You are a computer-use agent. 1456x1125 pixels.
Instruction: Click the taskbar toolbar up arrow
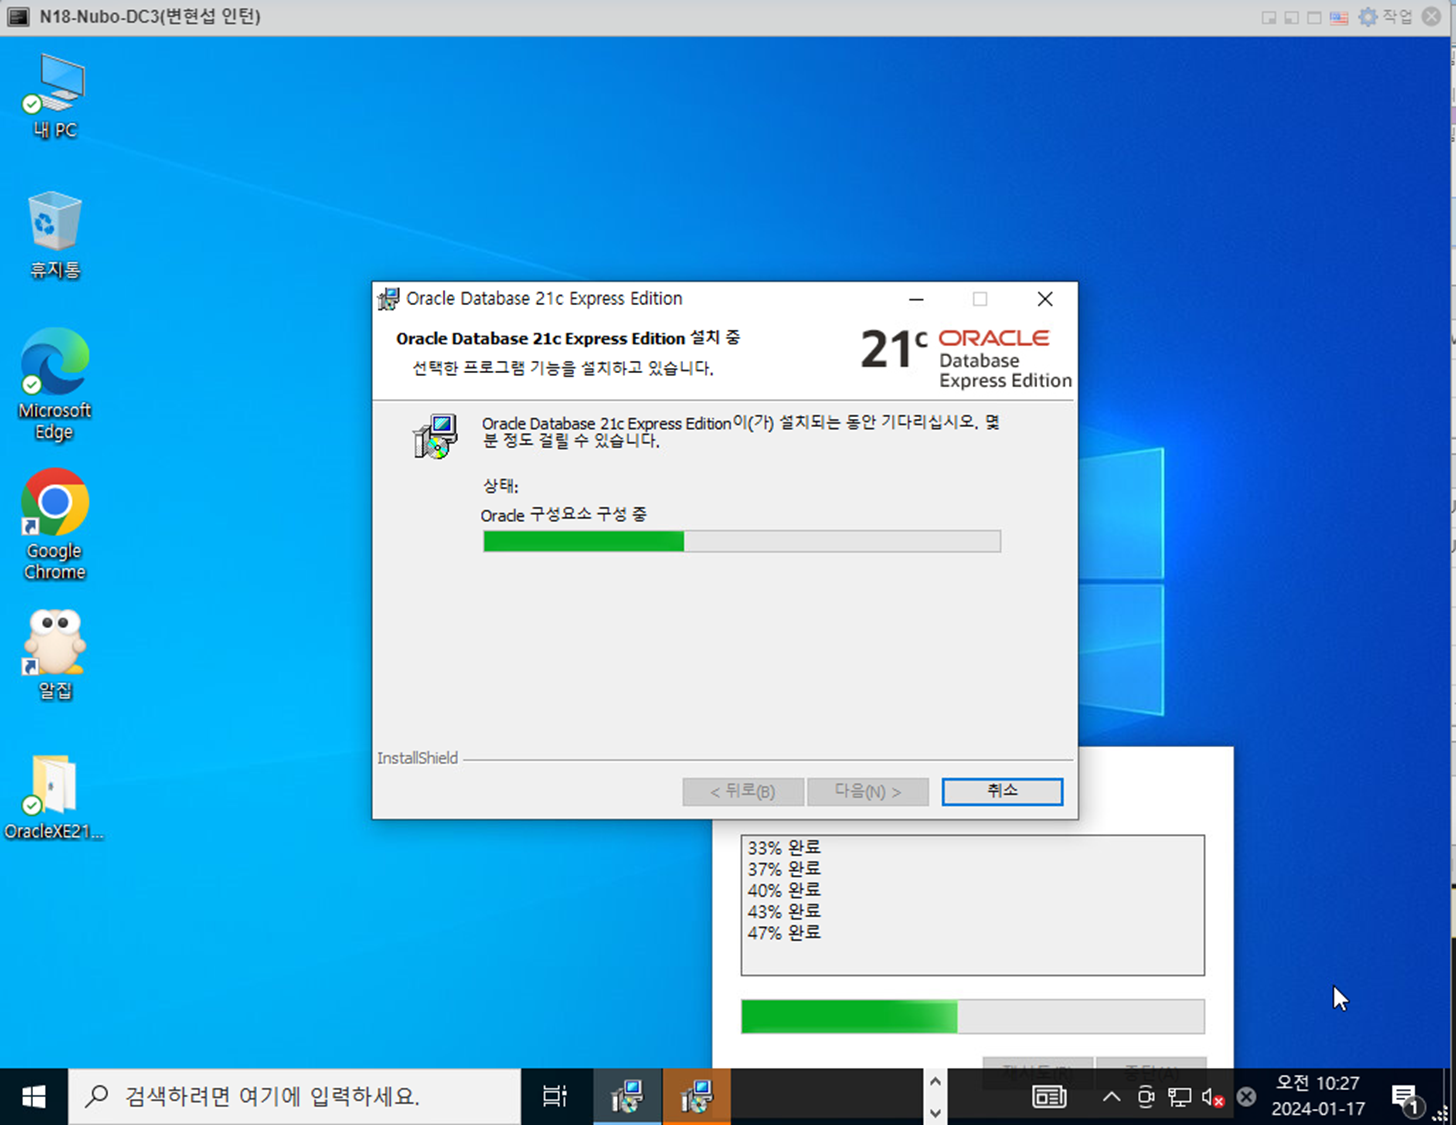point(935,1081)
